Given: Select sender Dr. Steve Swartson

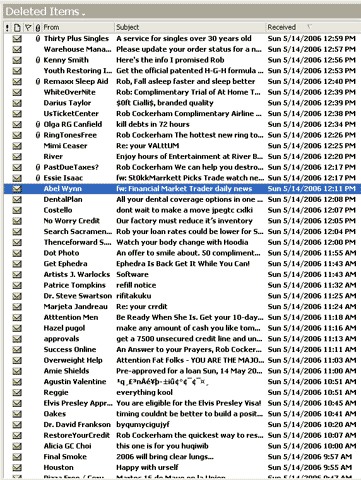Looking at the screenshot, I should coord(78,296).
